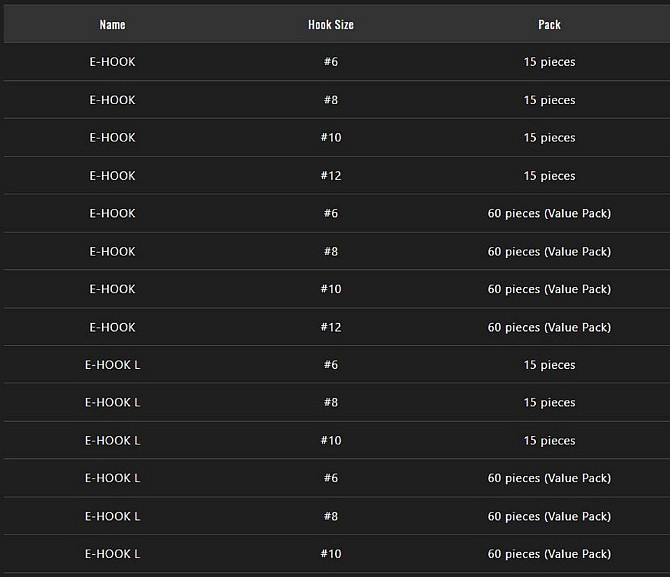This screenshot has height=577, width=670.
Task: Click 60 pieces Value Pack in last row
Action: click(x=549, y=554)
